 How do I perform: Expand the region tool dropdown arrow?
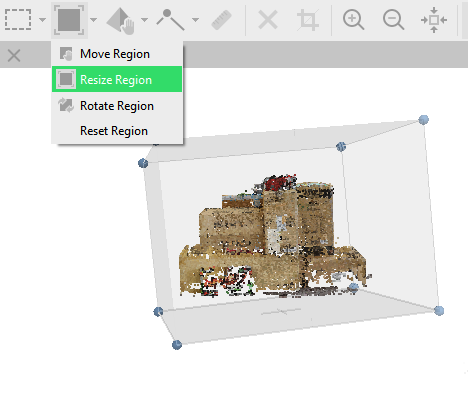(94, 20)
